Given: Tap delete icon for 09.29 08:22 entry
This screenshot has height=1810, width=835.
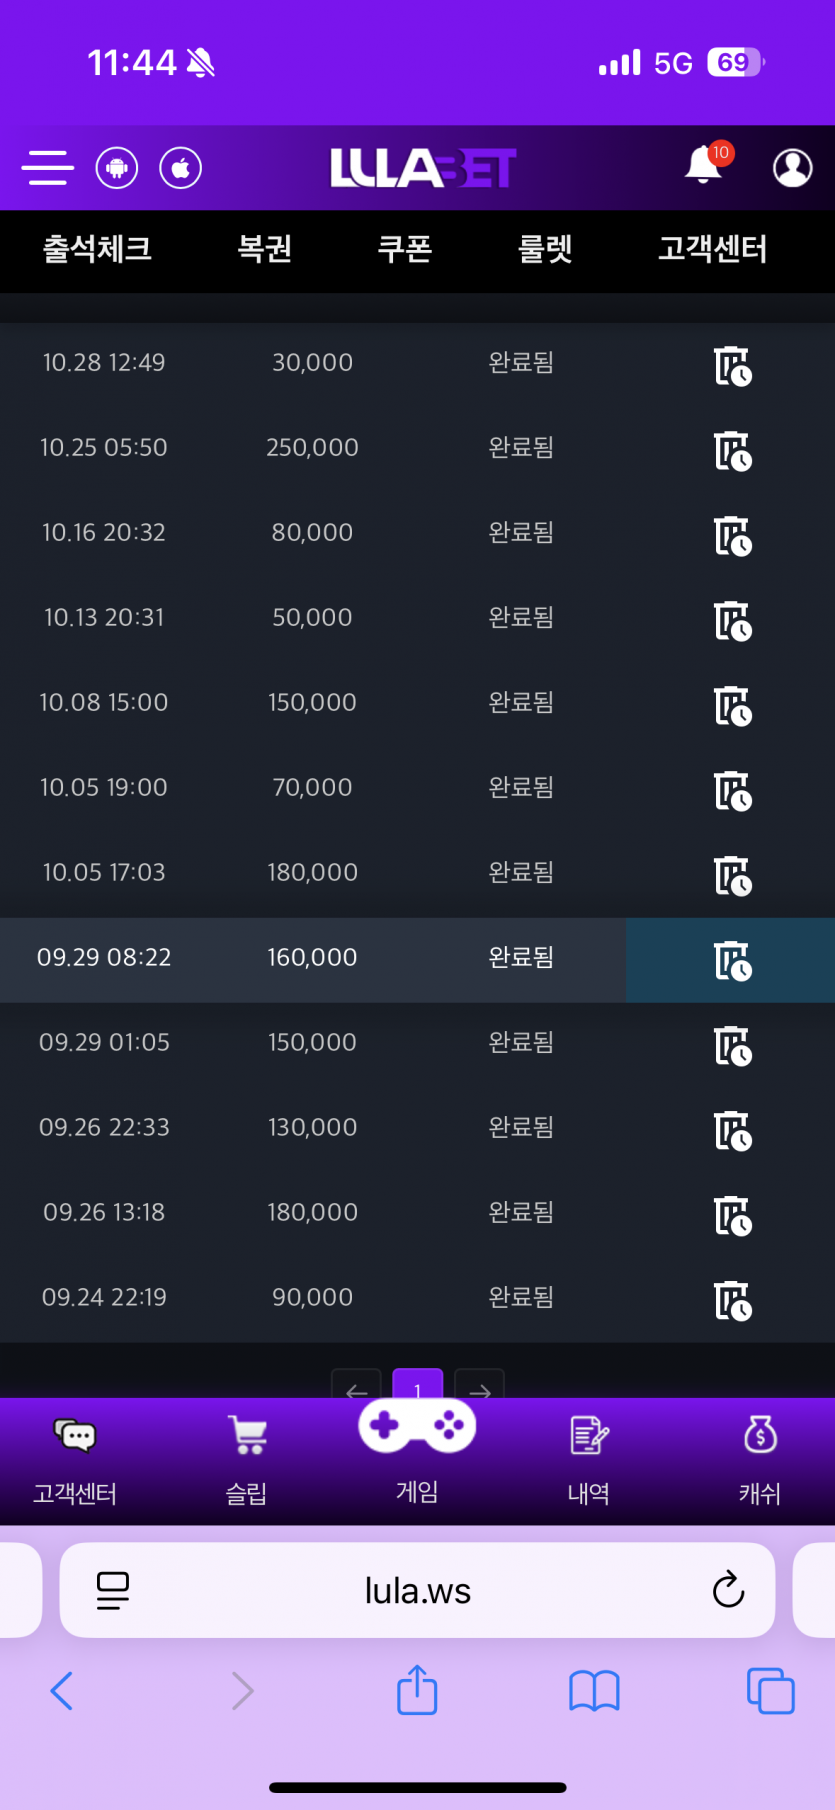Looking at the screenshot, I should [732, 960].
